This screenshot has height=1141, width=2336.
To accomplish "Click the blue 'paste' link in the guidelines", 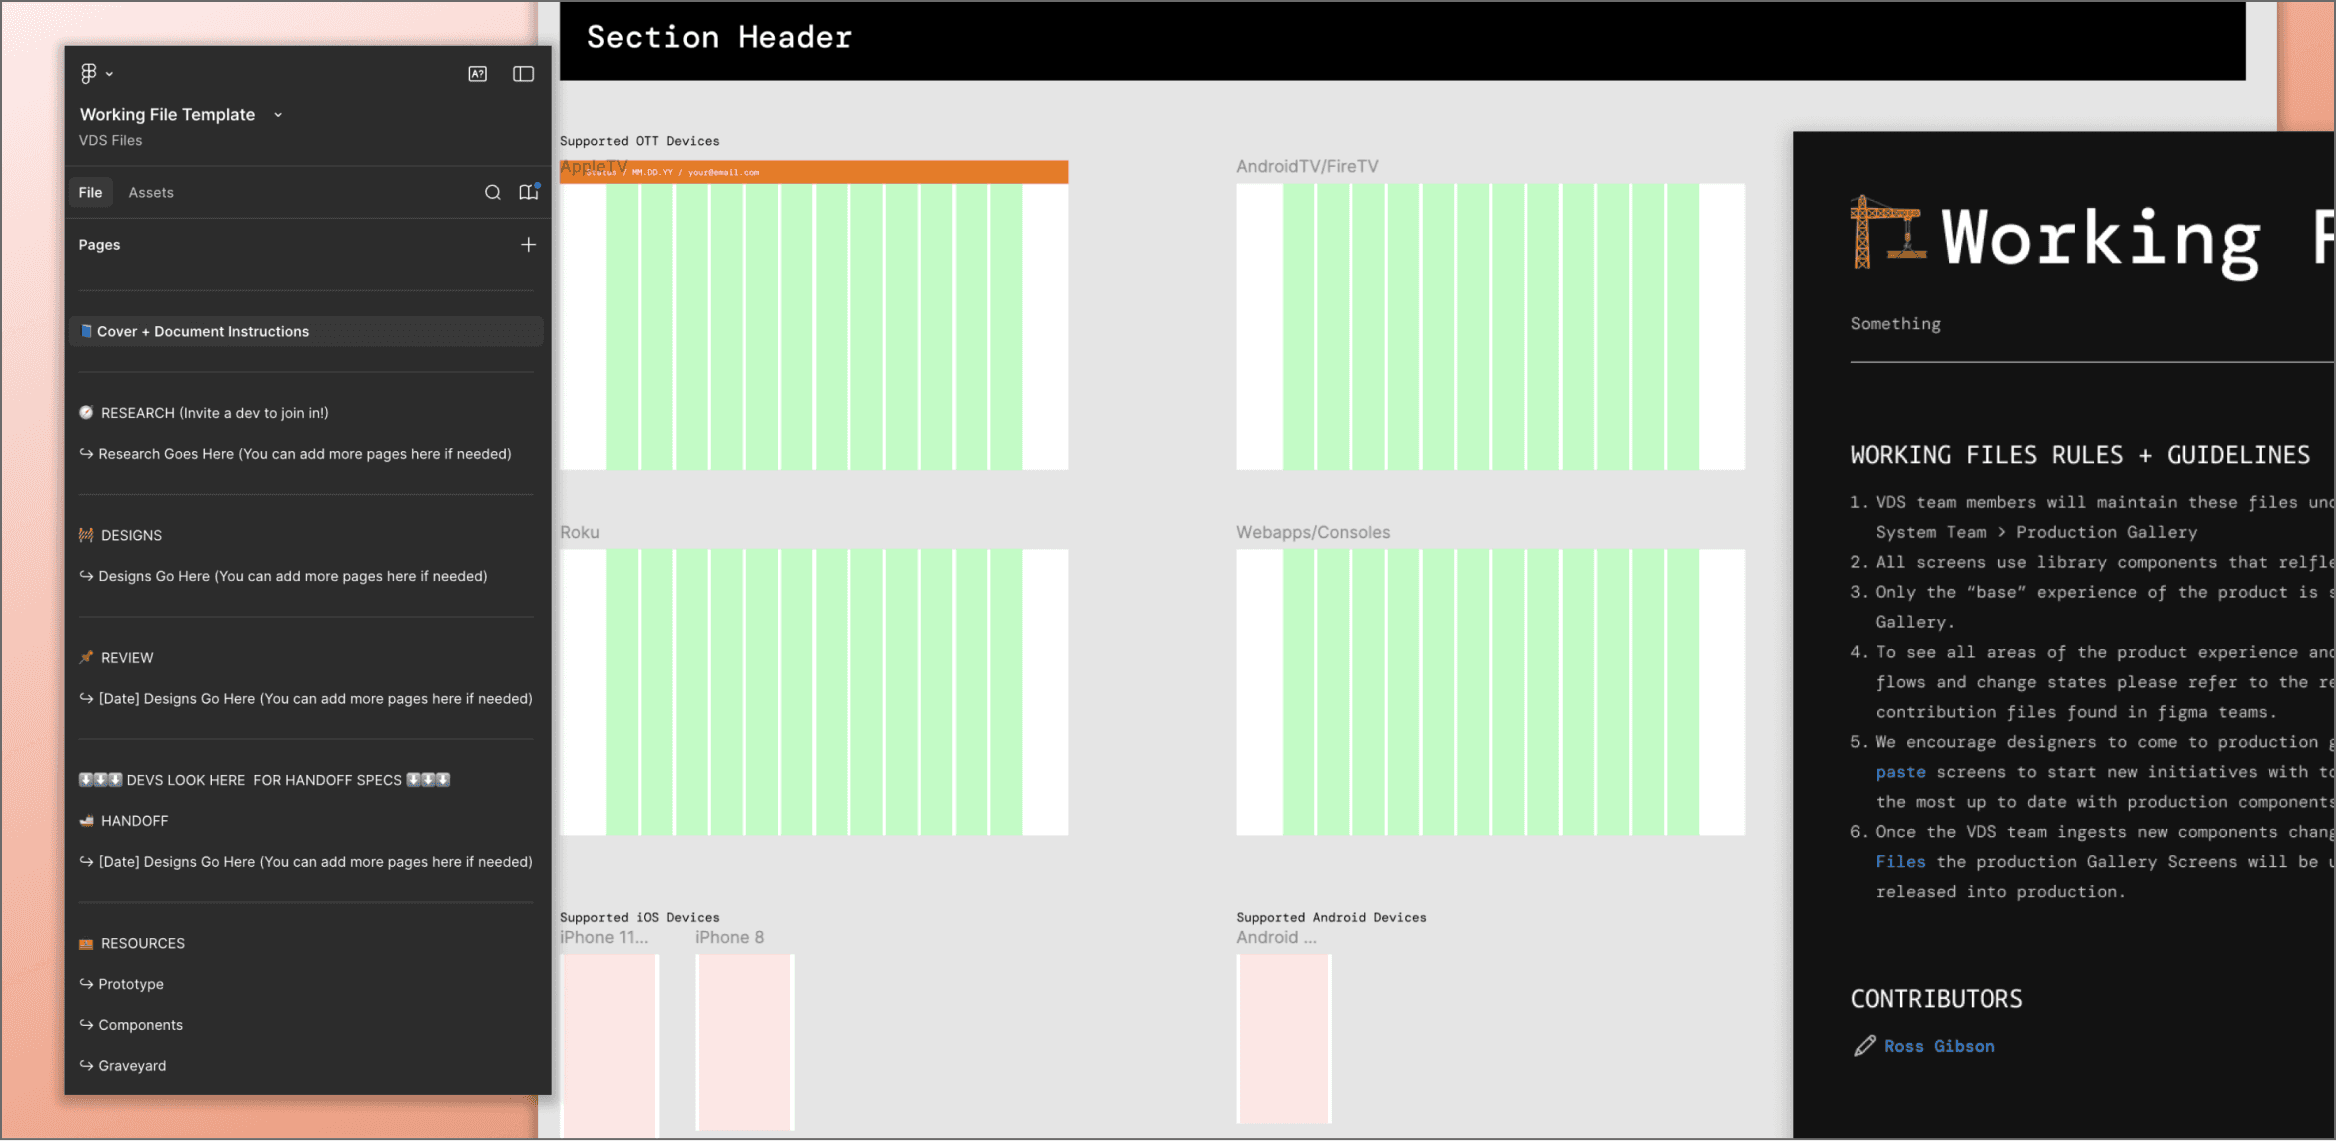I will pos(1900,772).
